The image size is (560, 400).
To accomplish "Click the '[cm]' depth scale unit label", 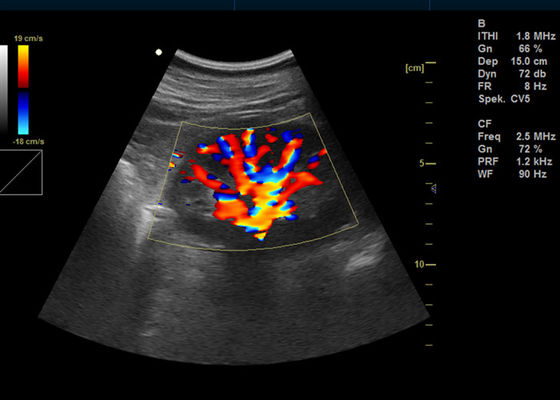I will [415, 68].
